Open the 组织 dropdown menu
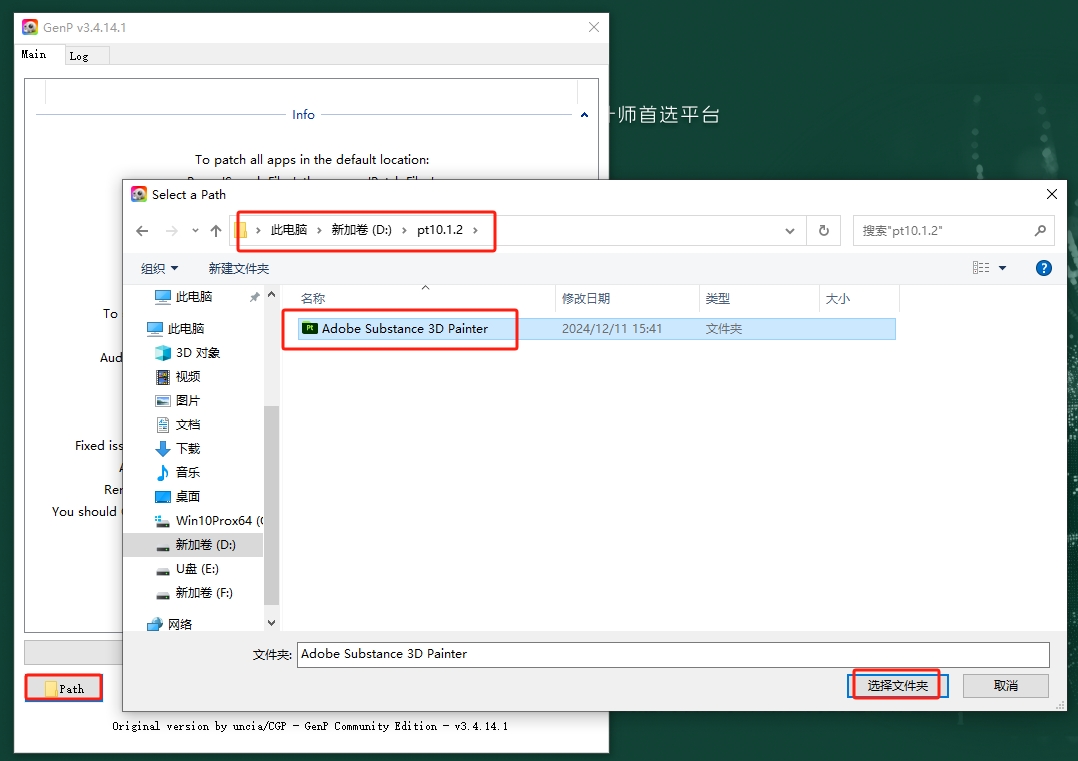 coord(160,269)
